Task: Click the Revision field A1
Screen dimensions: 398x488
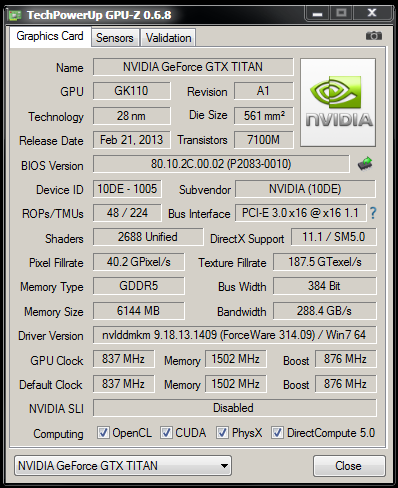Action: [263, 91]
